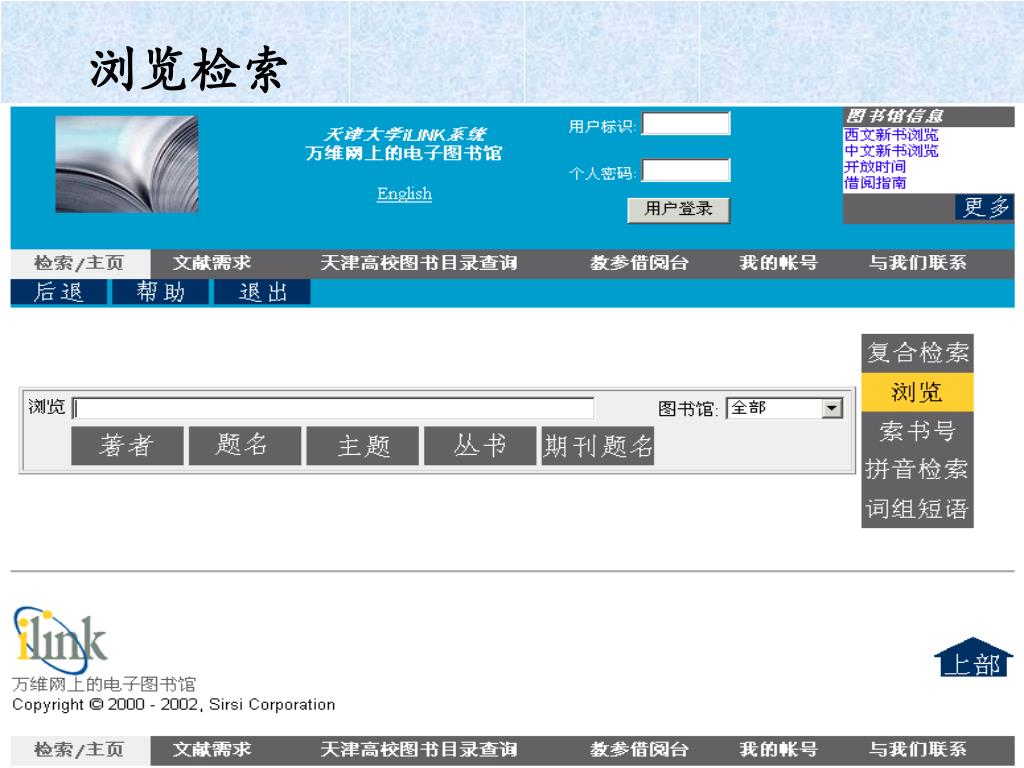Screen dimensions: 1024x768
Task: Switch to 索书号 side menu item
Action: click(x=918, y=431)
